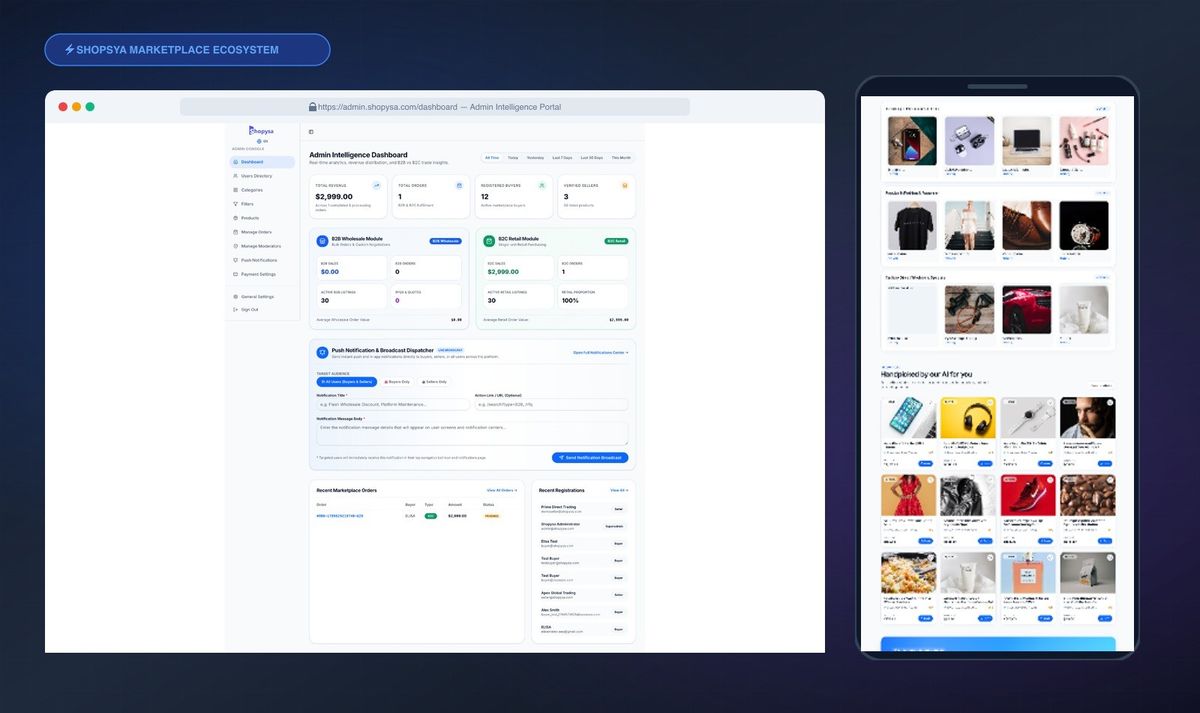Open General Settings in the sidebar
The image size is (1200, 713).
pos(262,297)
